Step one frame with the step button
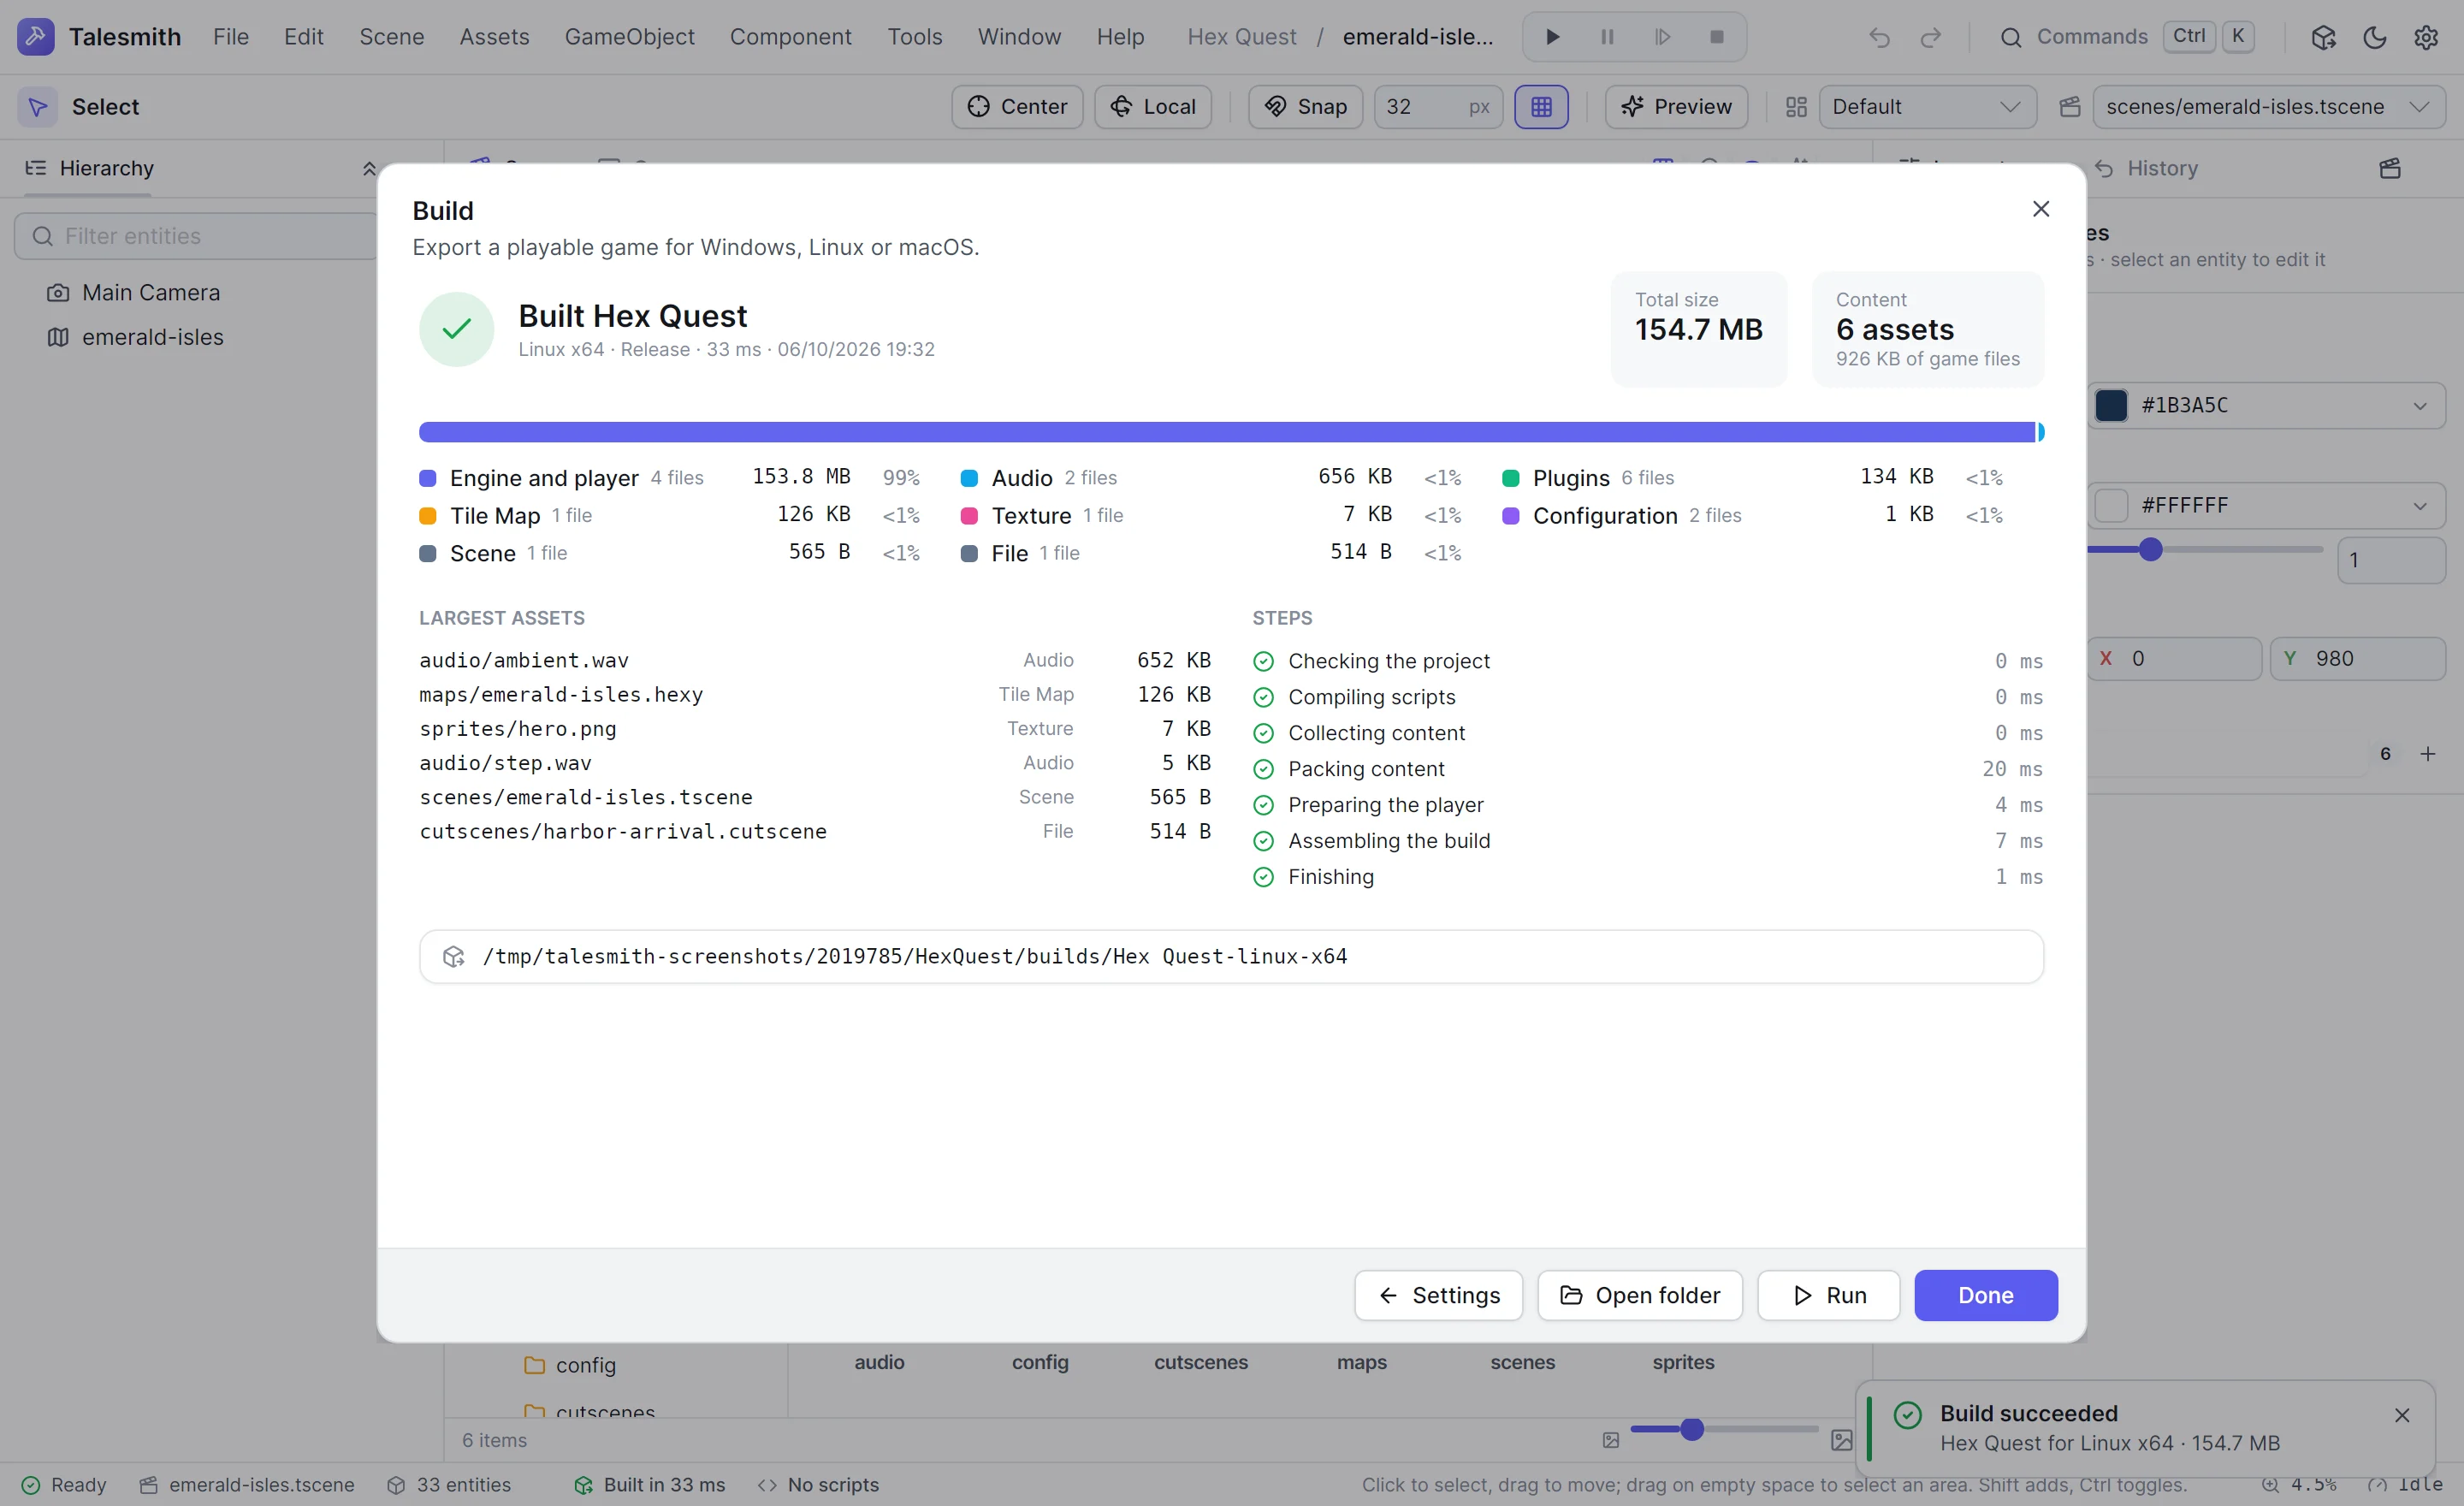Viewport: 2464px width, 1506px height. click(x=1662, y=37)
